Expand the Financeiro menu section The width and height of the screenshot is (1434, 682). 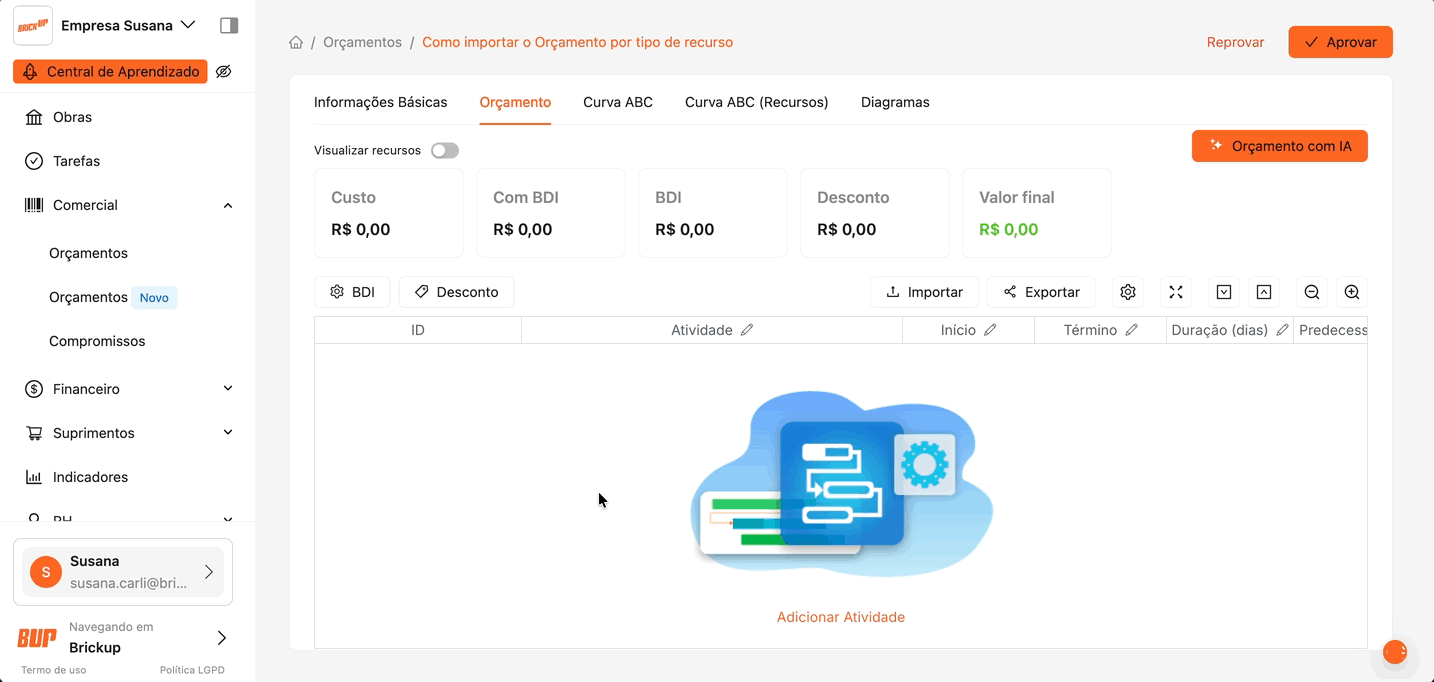pos(228,389)
